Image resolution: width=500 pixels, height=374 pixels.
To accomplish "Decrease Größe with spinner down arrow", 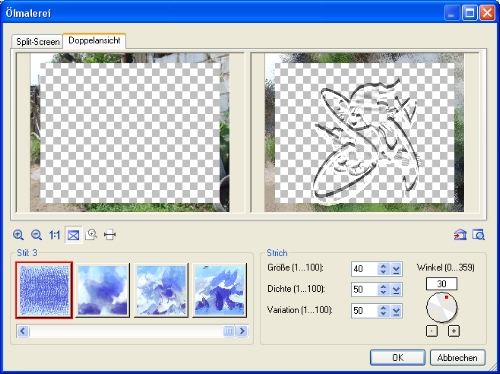I will coord(383,272).
